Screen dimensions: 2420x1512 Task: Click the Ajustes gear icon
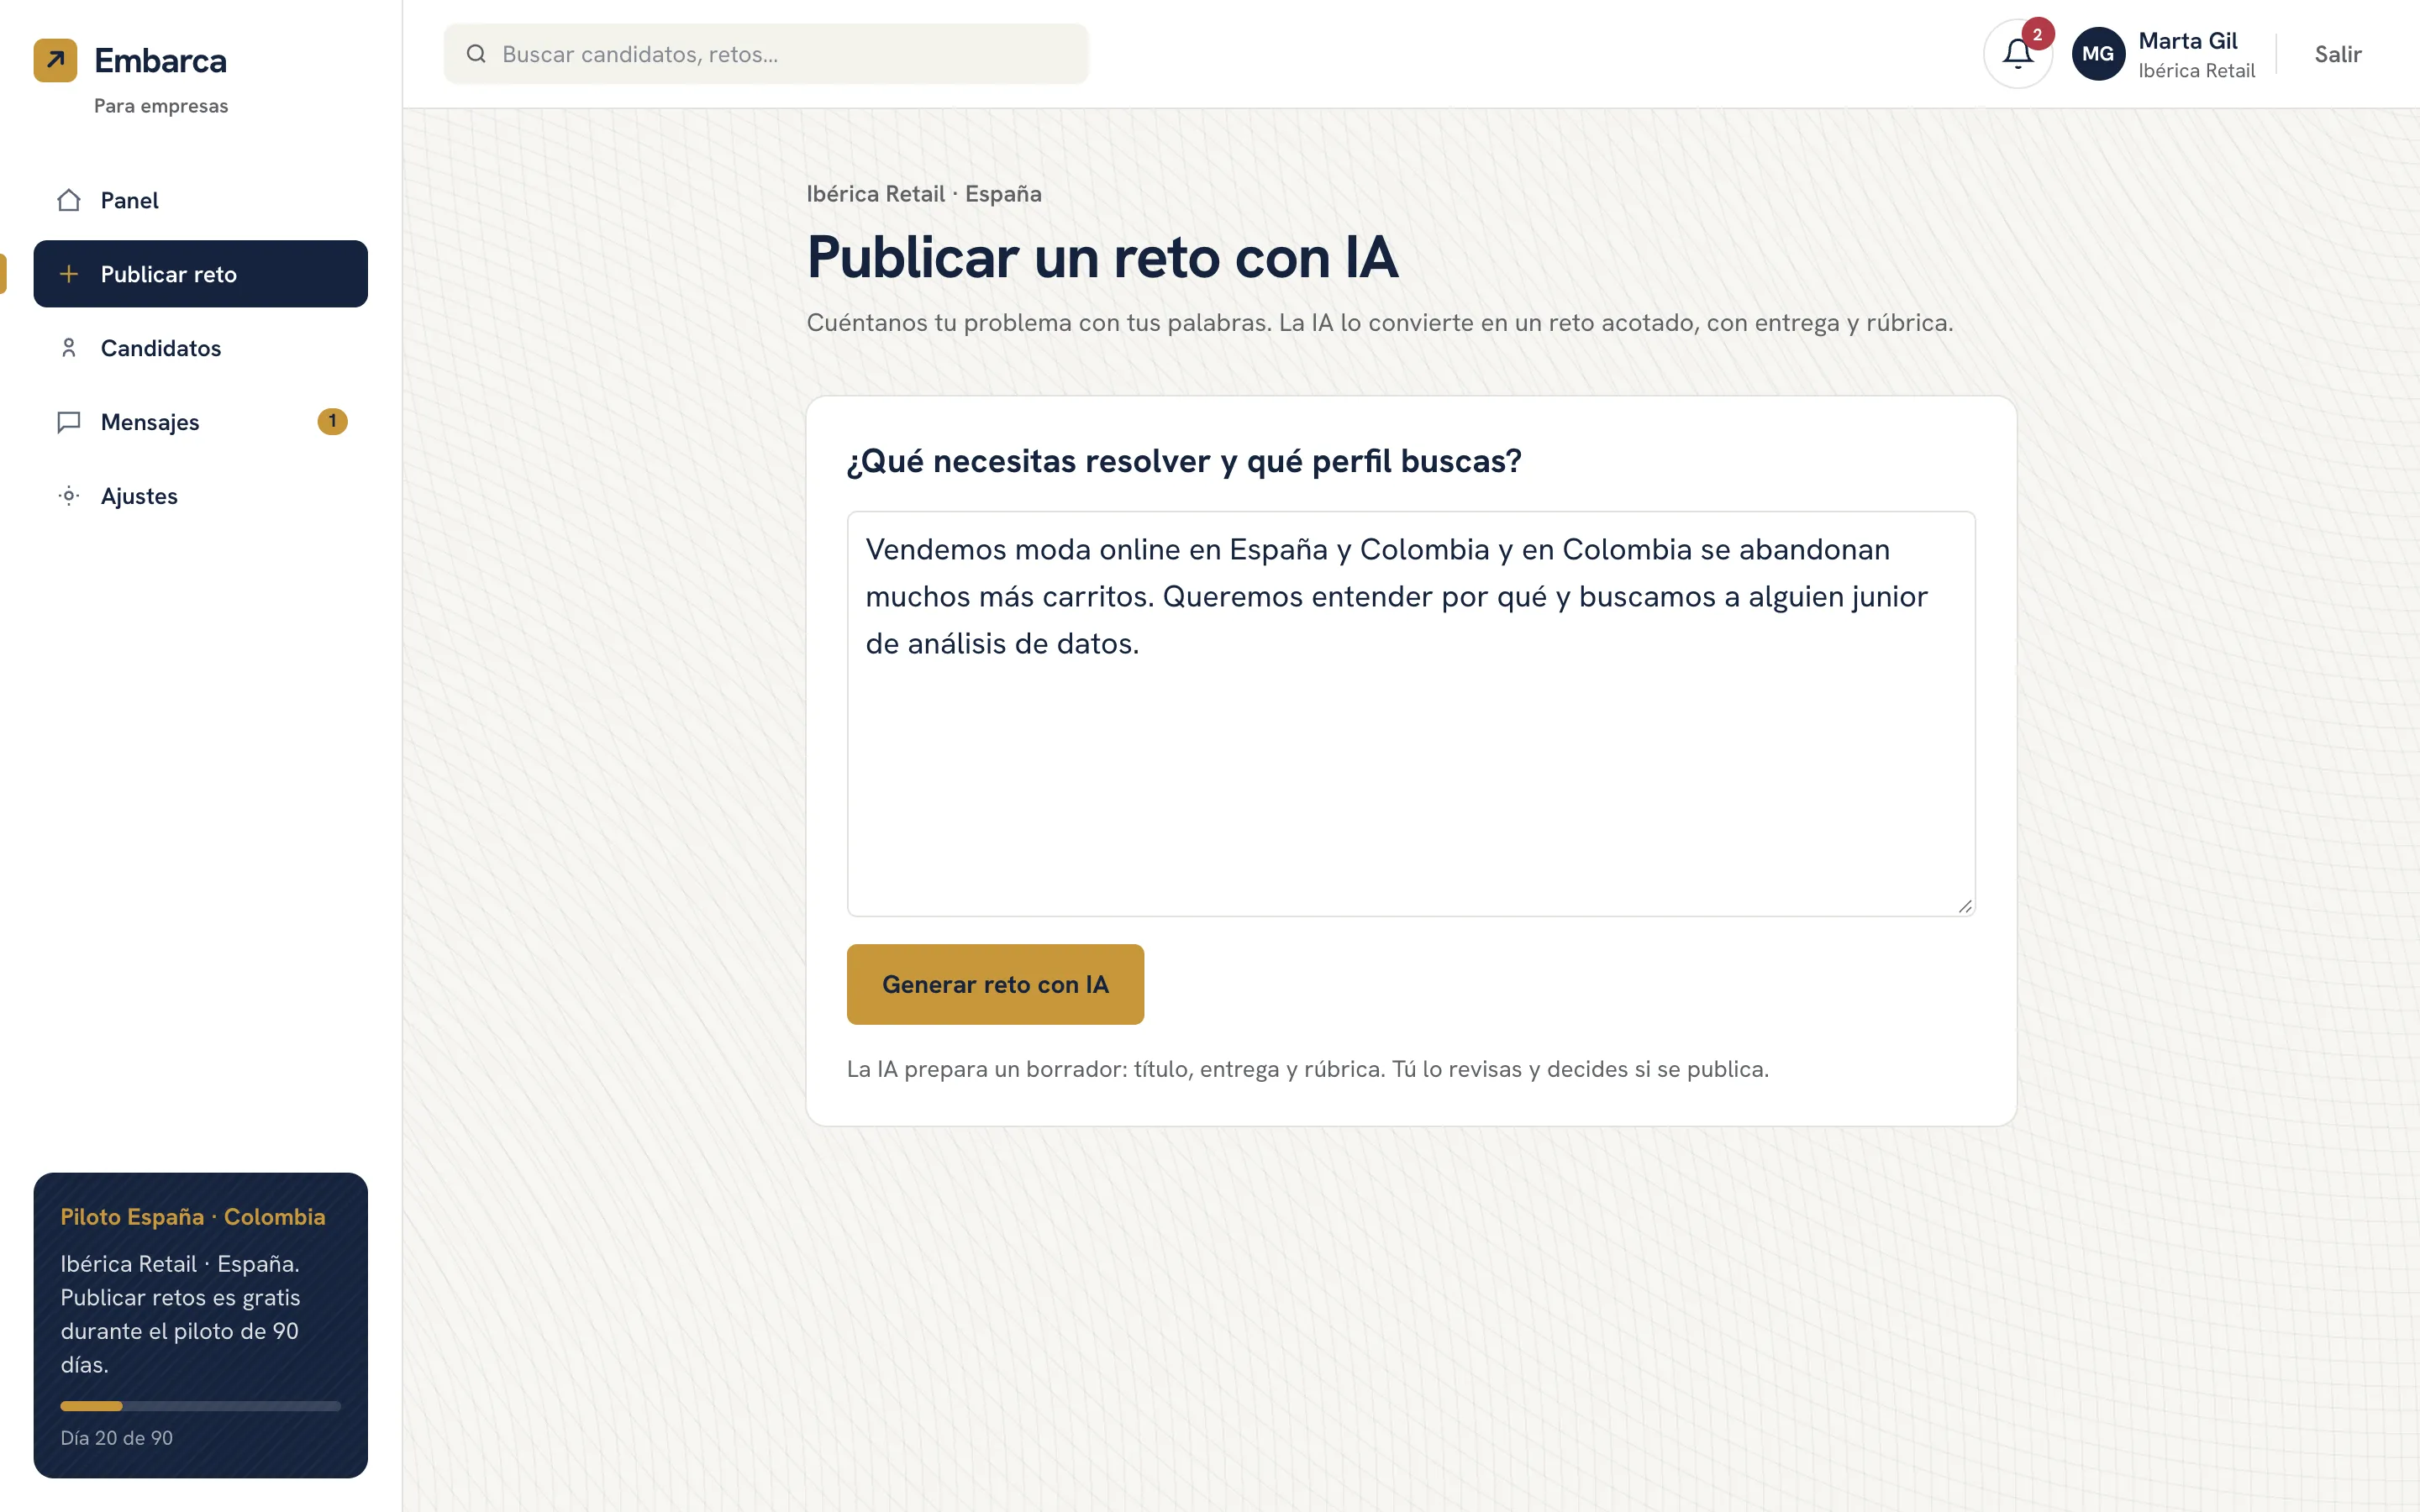[x=69, y=496]
